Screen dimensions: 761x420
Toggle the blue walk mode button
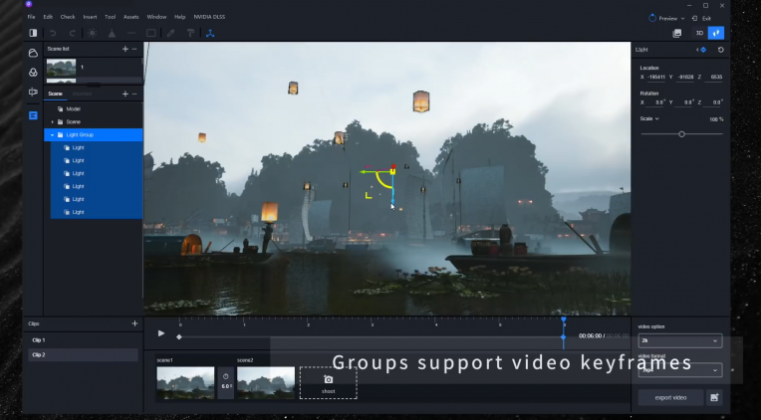[716, 33]
